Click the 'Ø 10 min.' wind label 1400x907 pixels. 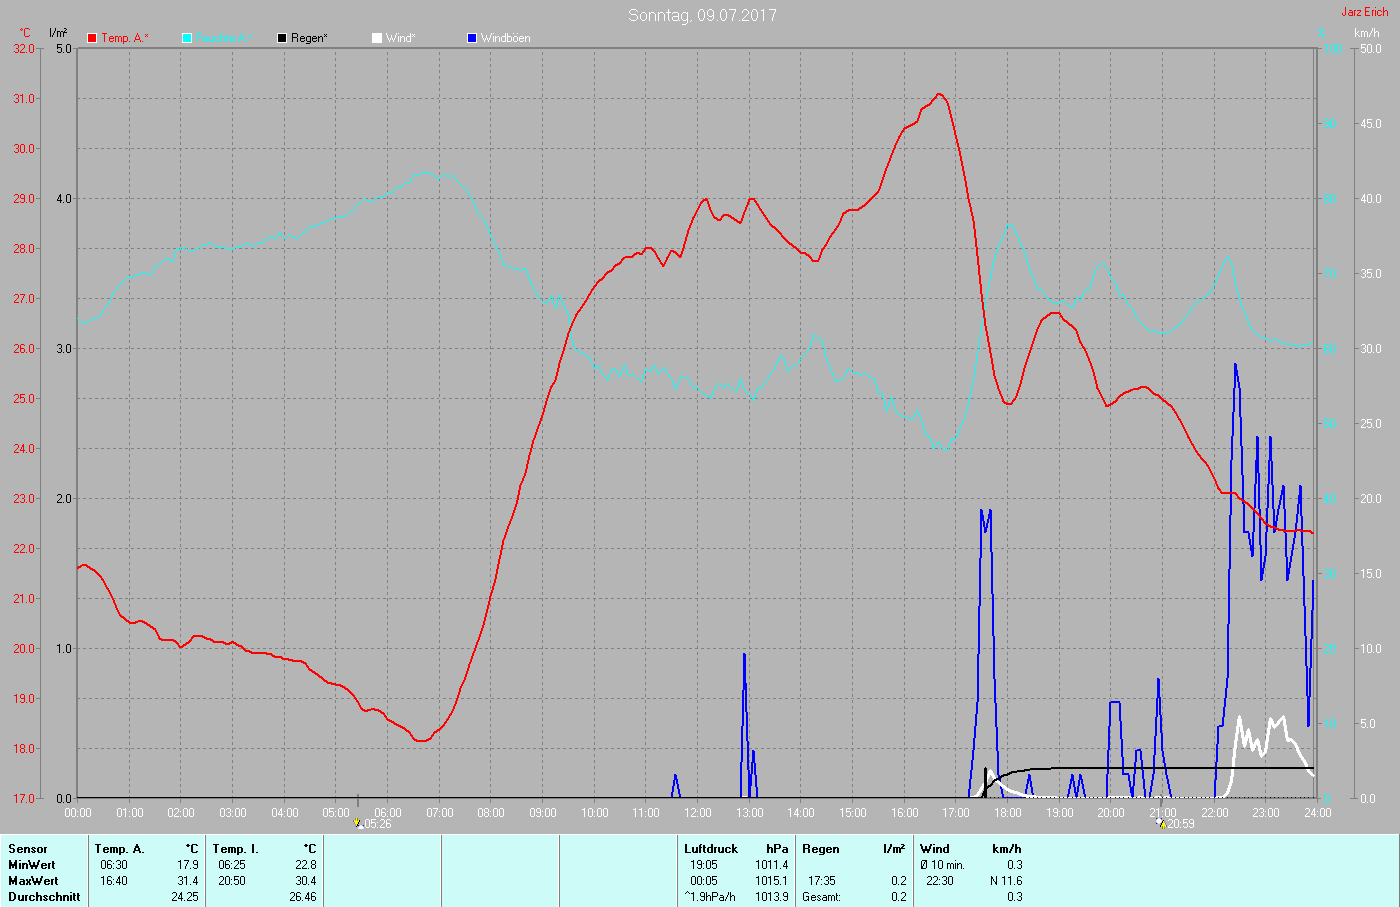[942, 865]
